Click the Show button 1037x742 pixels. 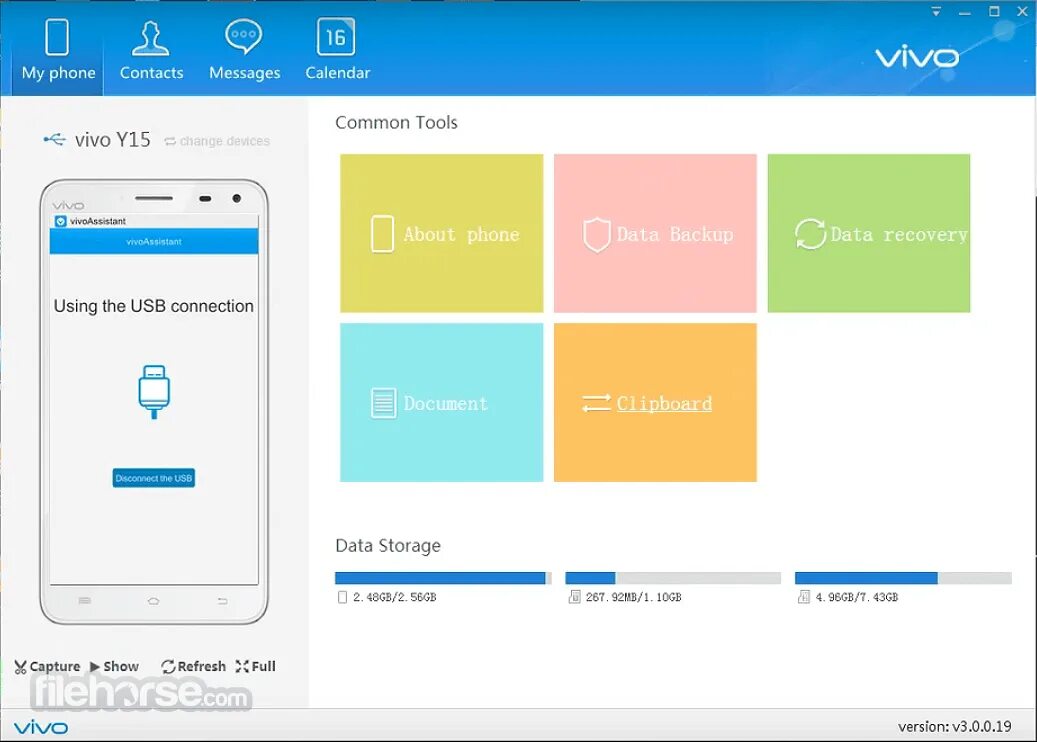coord(114,667)
